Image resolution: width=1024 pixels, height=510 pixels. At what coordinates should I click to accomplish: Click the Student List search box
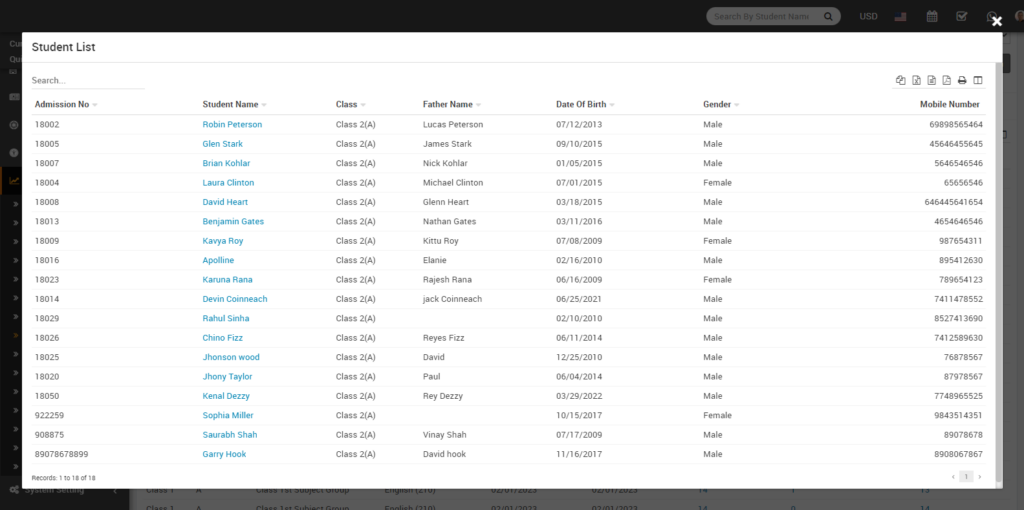tap(88, 80)
